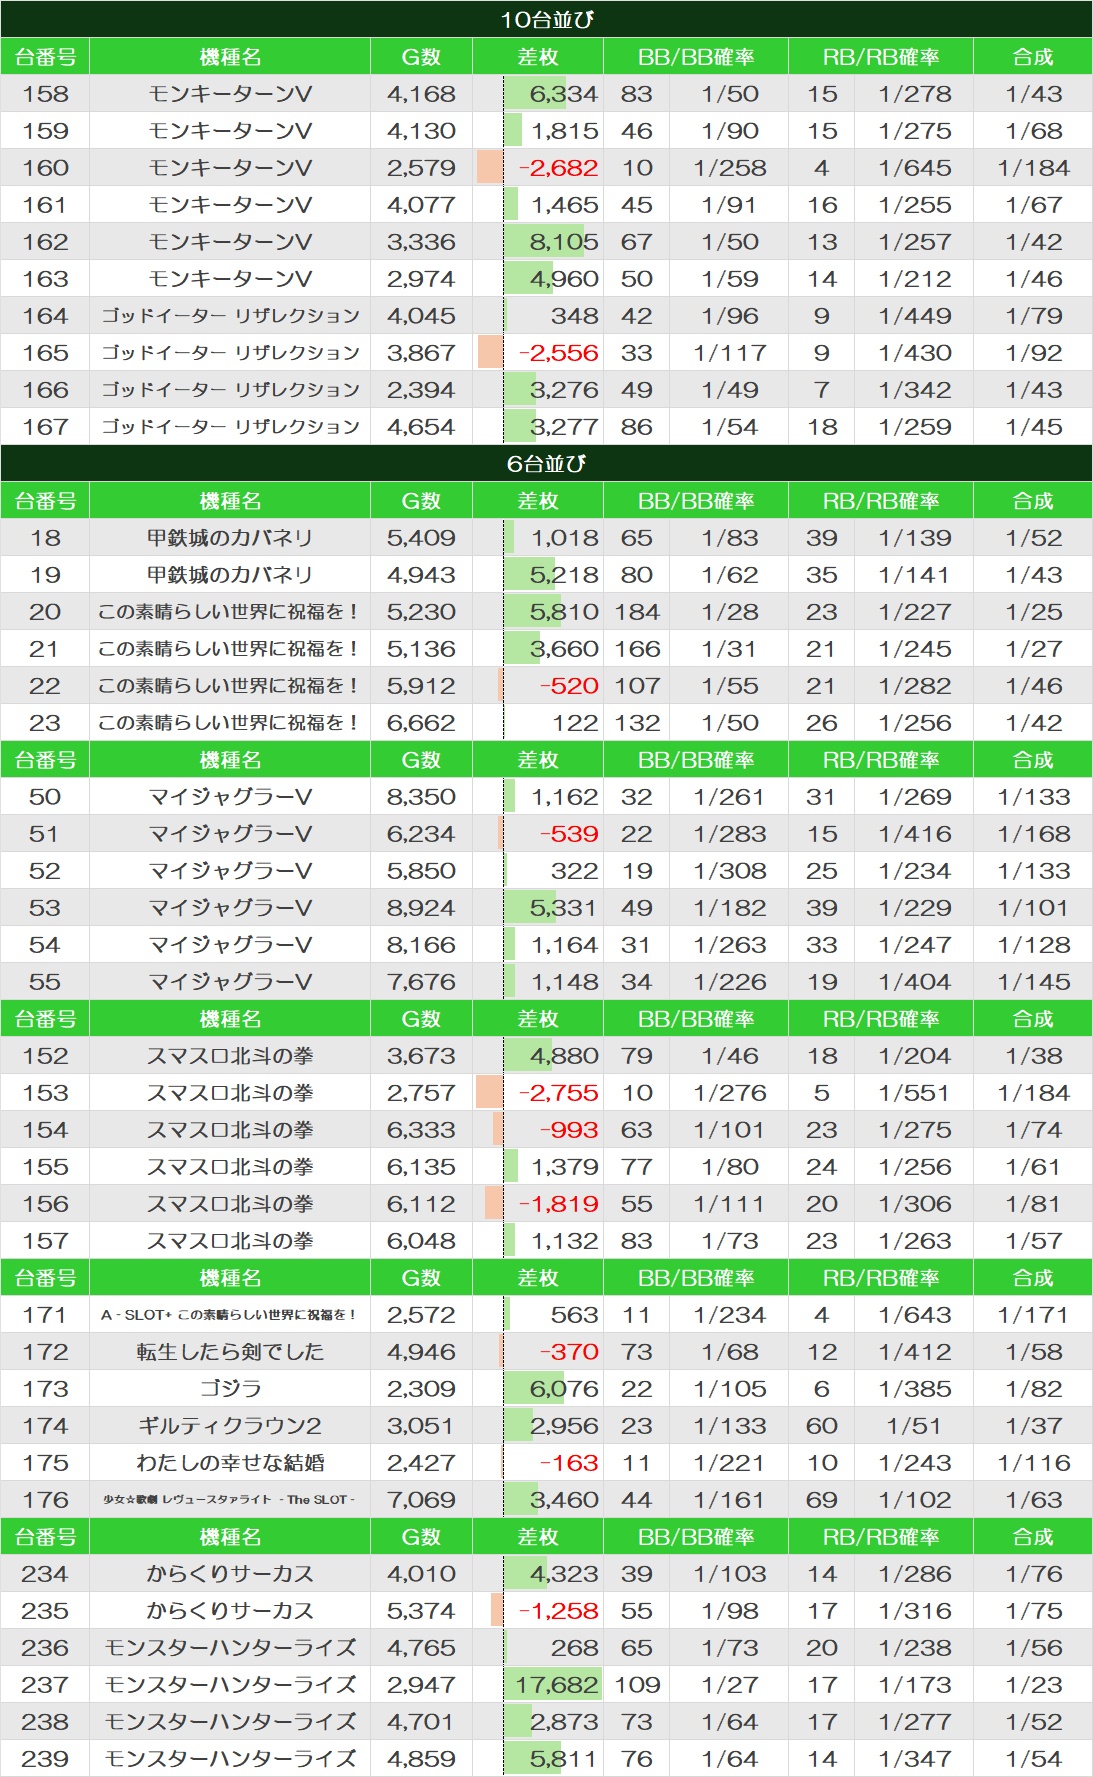The image size is (1093, 1777).
Task: Click からくりサーカス name in row 234
Action: (230, 1574)
